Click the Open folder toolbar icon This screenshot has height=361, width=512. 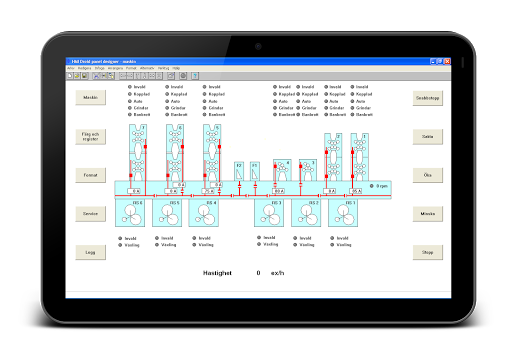77,76
